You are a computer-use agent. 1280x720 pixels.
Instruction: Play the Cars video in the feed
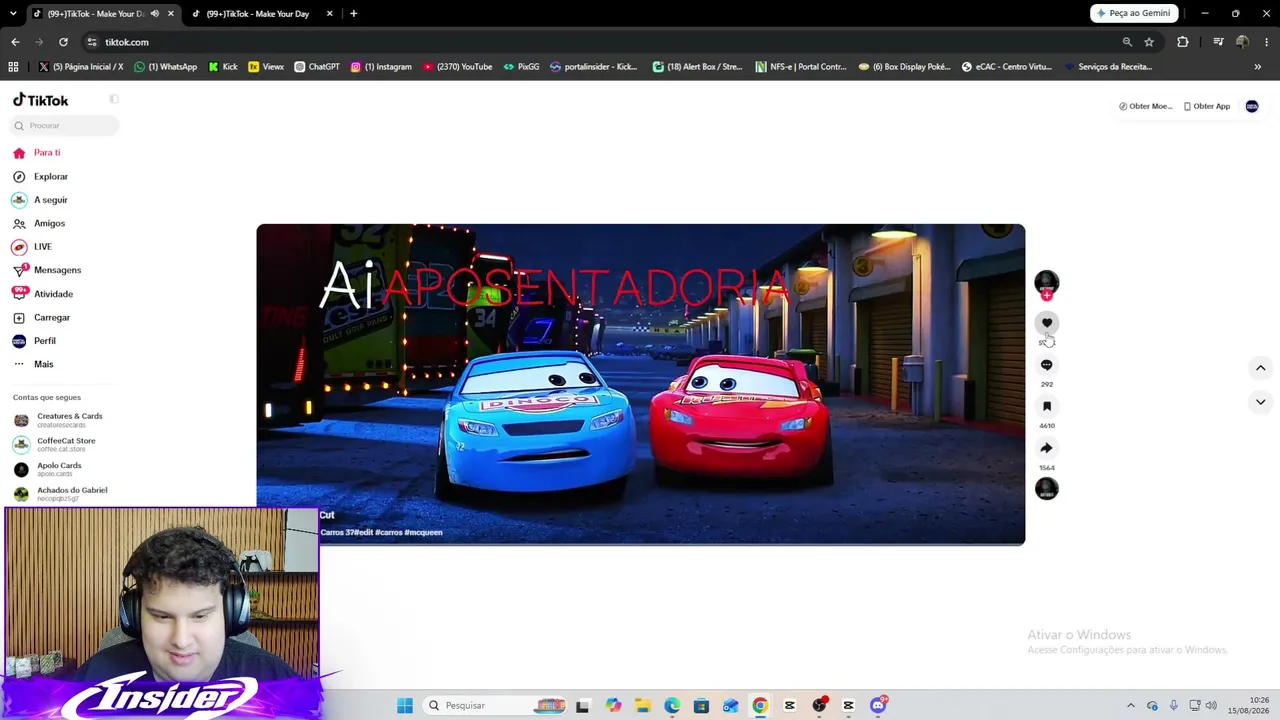pyautogui.click(x=640, y=384)
